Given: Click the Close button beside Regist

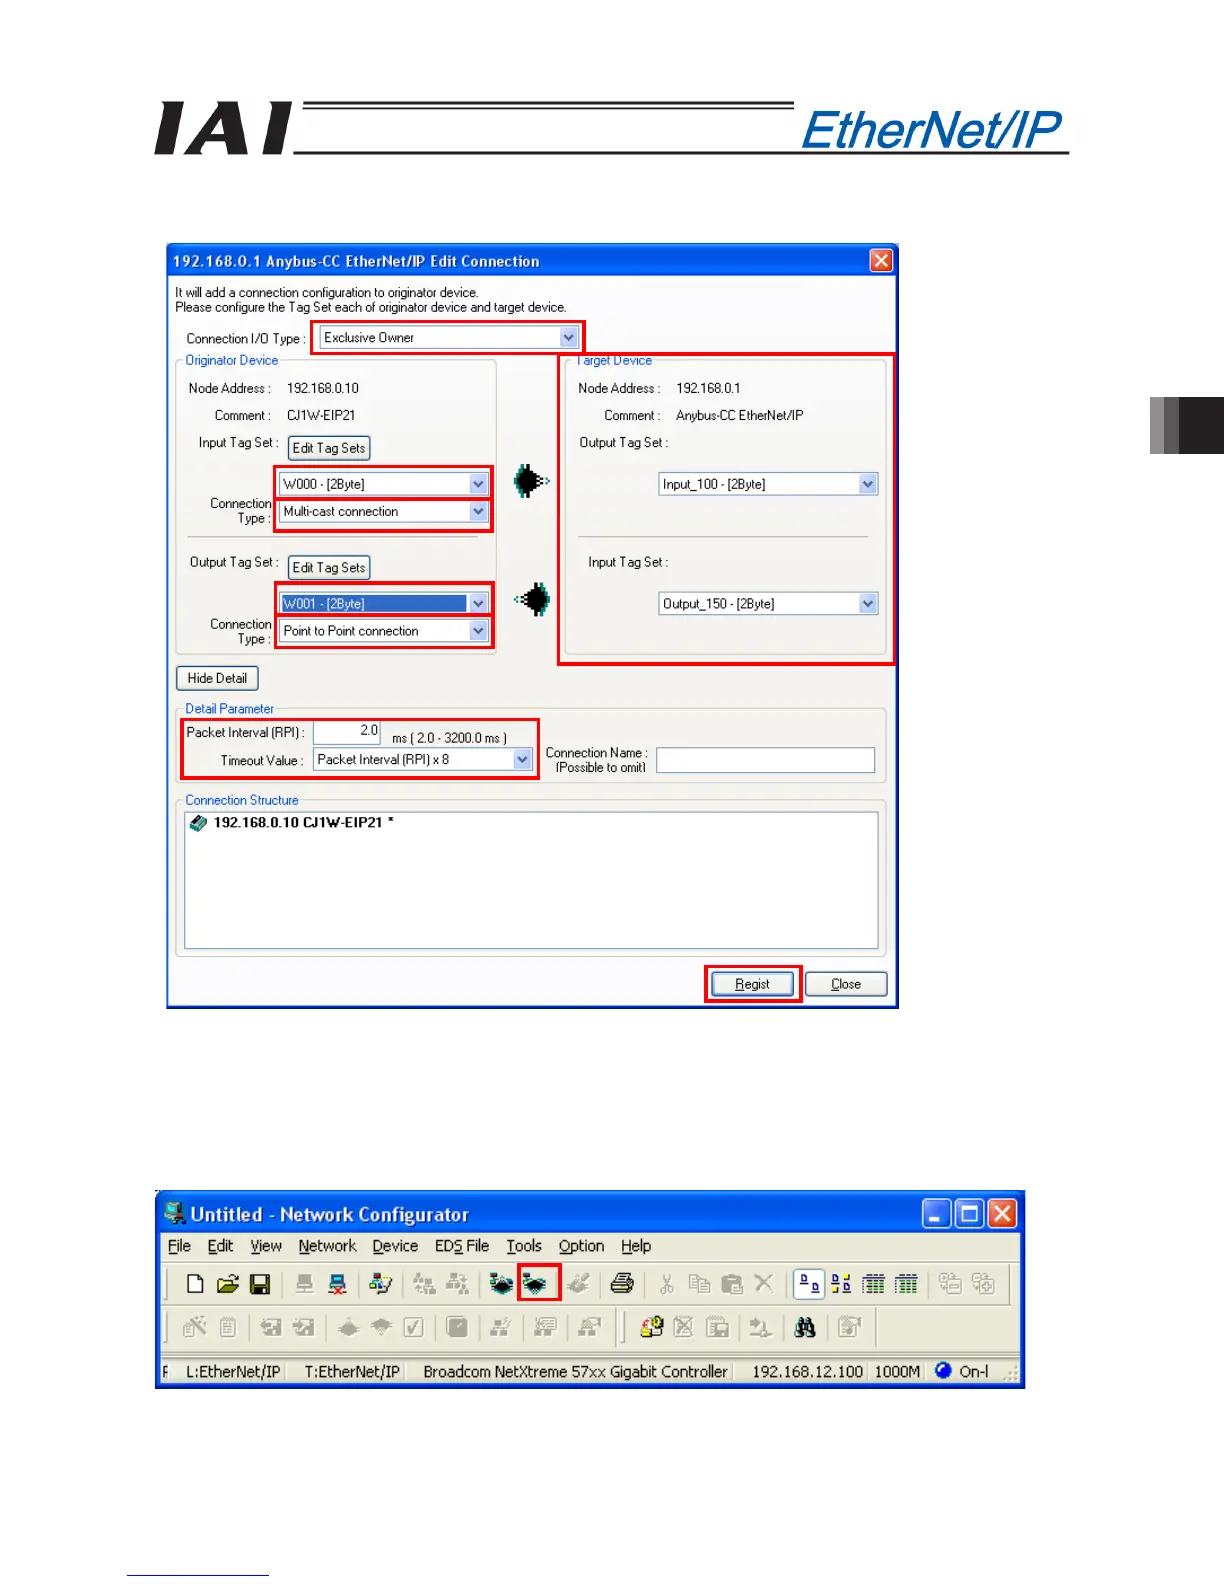Looking at the screenshot, I should pos(846,984).
